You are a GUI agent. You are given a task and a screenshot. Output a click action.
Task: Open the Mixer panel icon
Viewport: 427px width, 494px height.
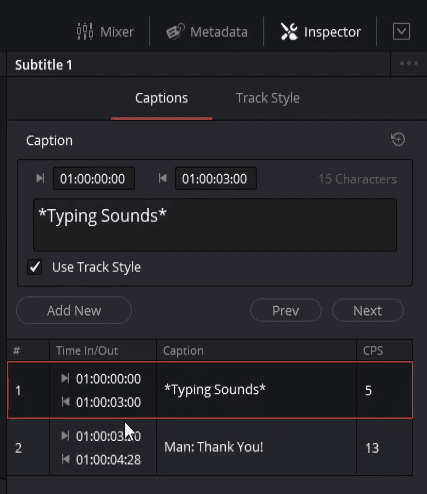point(85,32)
